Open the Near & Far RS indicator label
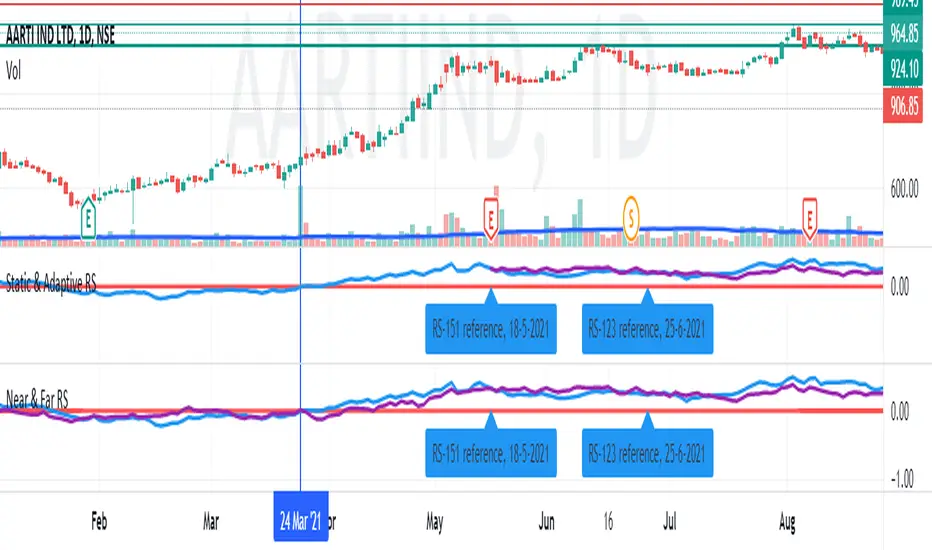 point(37,400)
